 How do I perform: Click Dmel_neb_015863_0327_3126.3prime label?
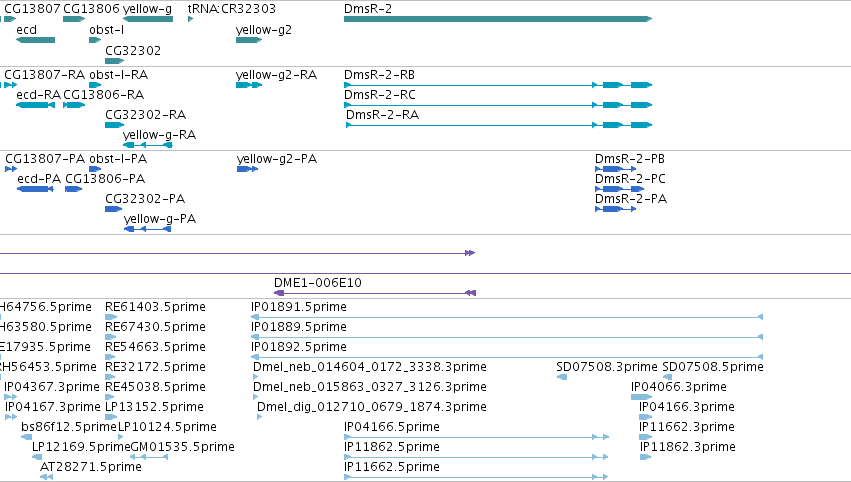click(370, 387)
